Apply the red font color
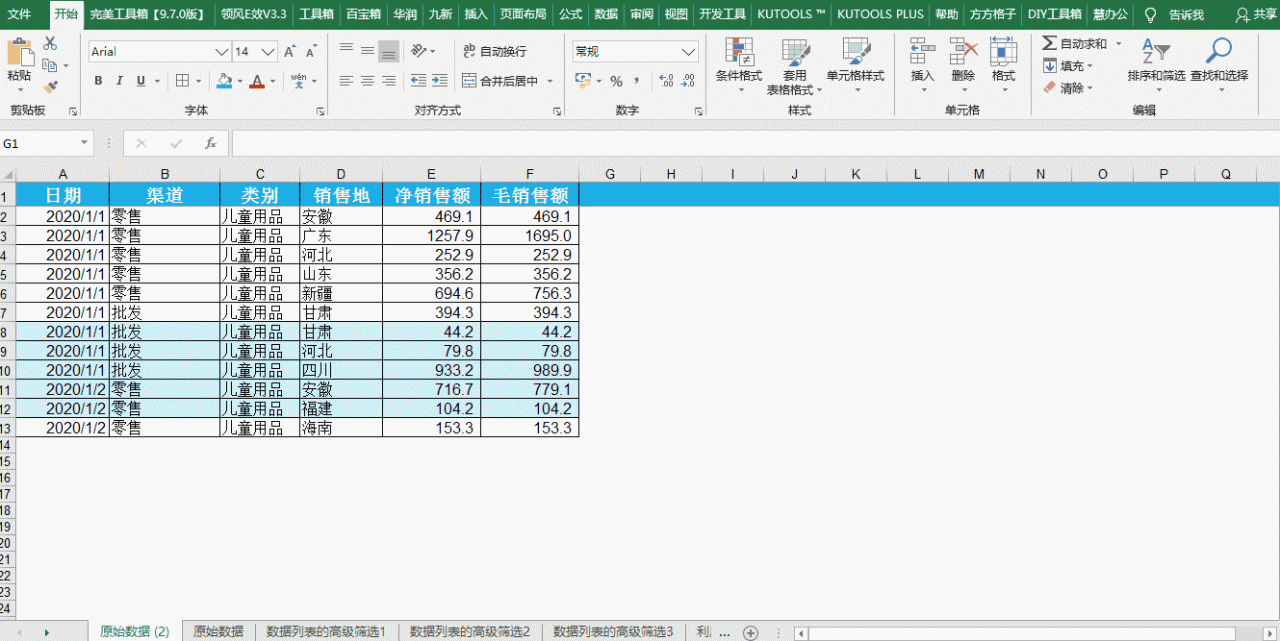 point(258,81)
